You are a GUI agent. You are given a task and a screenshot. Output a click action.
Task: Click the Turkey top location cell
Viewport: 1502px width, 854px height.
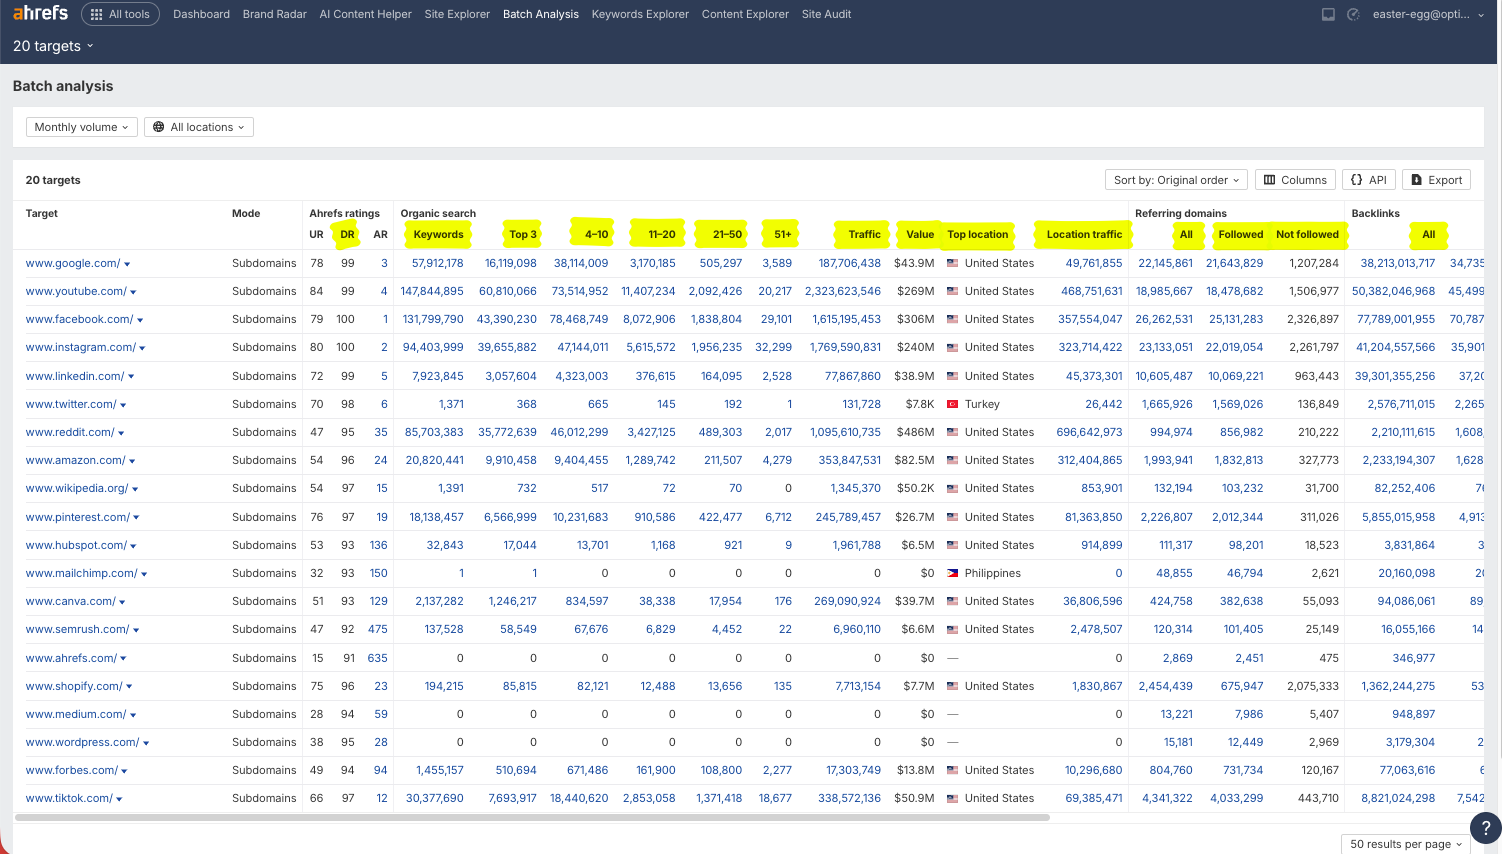[x=973, y=404]
